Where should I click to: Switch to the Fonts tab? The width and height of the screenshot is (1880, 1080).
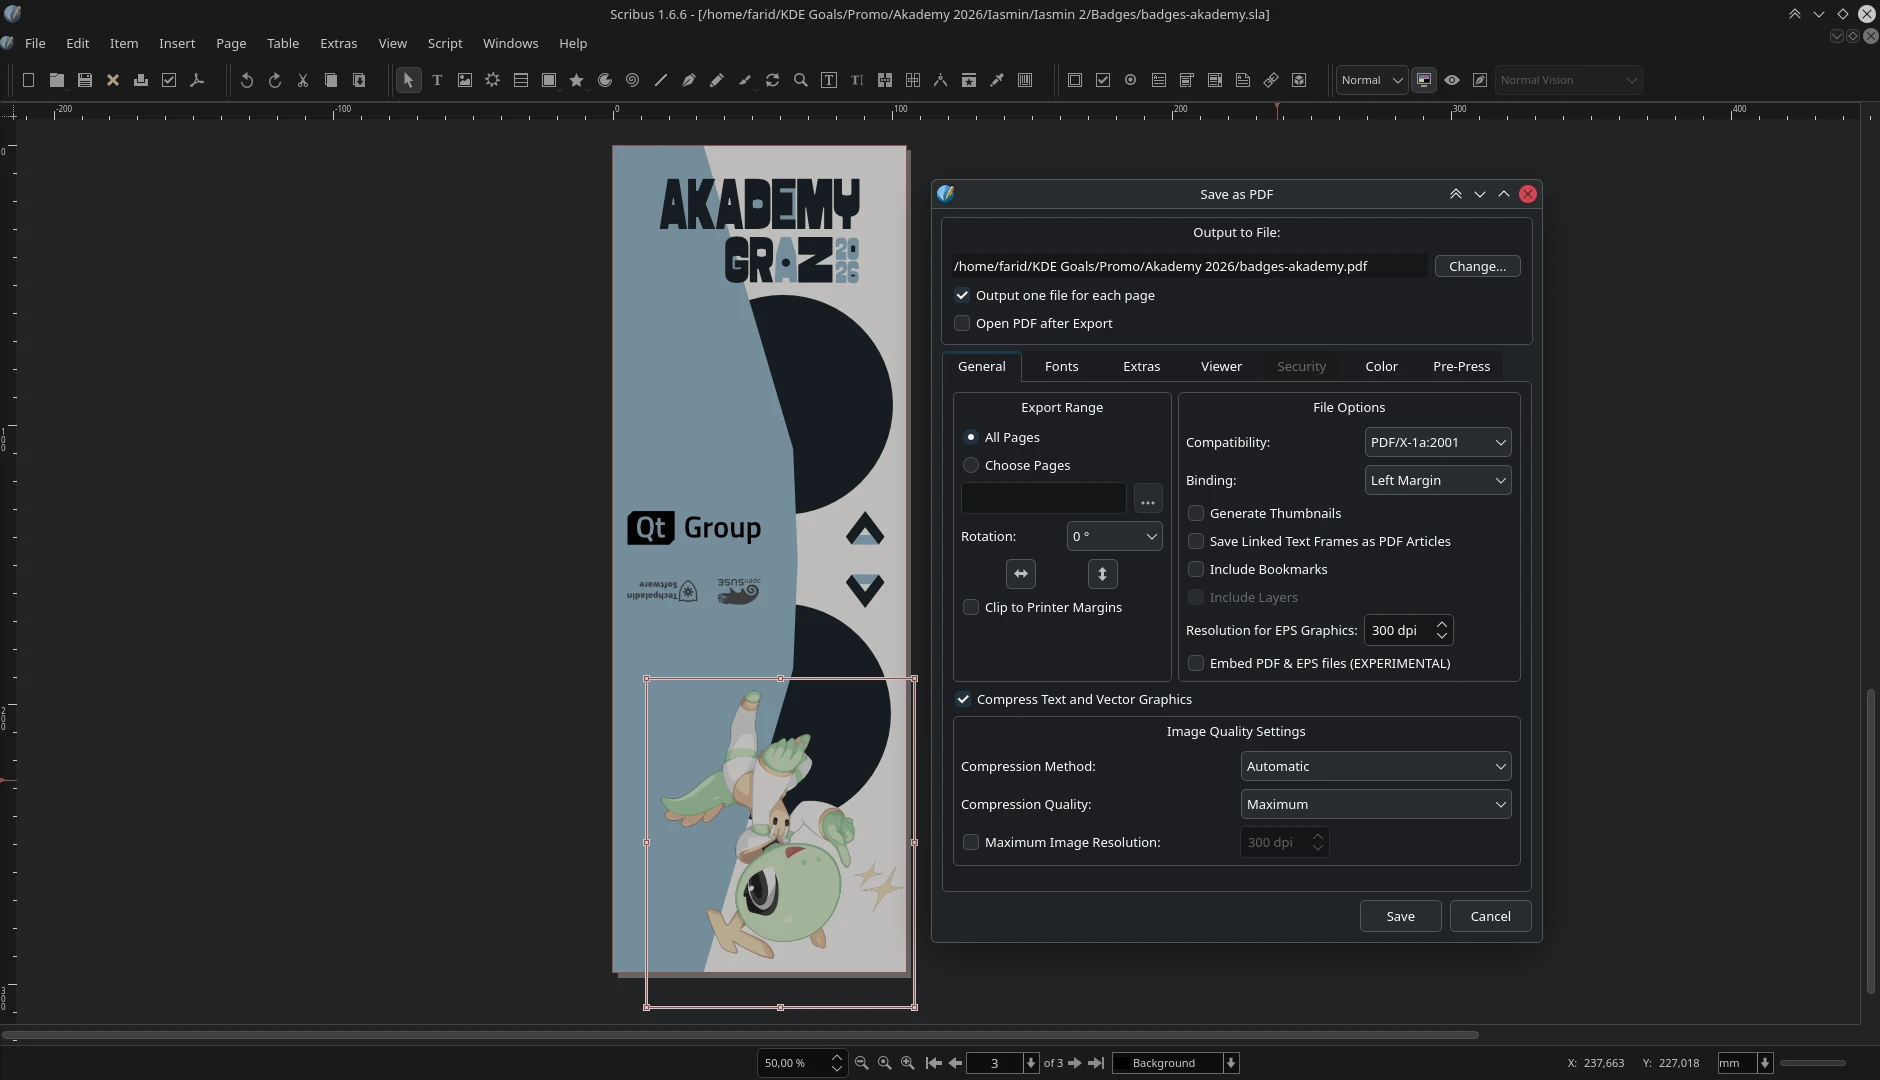(x=1062, y=366)
